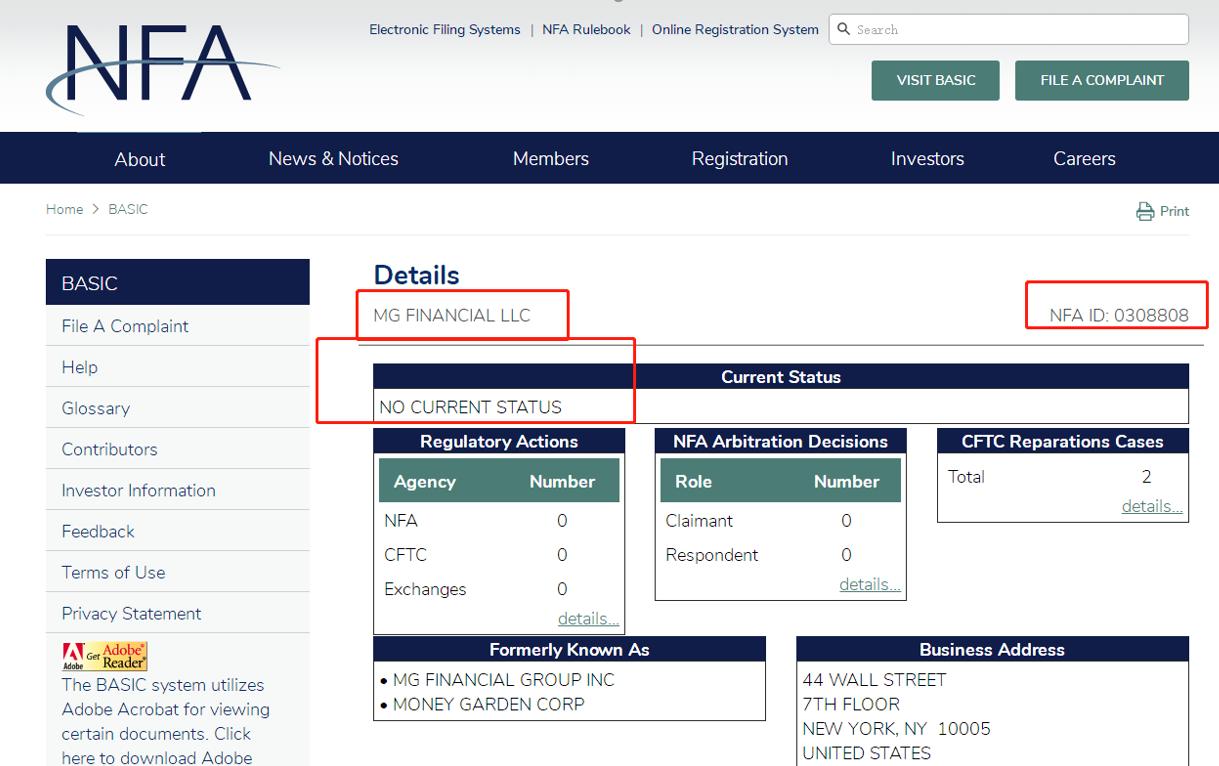Image resolution: width=1219 pixels, height=766 pixels.
Task: Click Current Status header bar
Action: [x=781, y=377]
